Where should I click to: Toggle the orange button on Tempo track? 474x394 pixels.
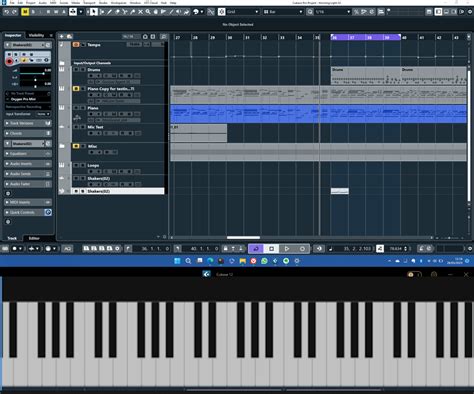pyautogui.click(x=76, y=45)
